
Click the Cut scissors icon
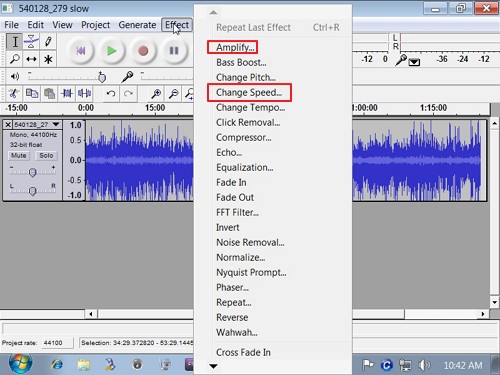pyautogui.click(x=14, y=93)
